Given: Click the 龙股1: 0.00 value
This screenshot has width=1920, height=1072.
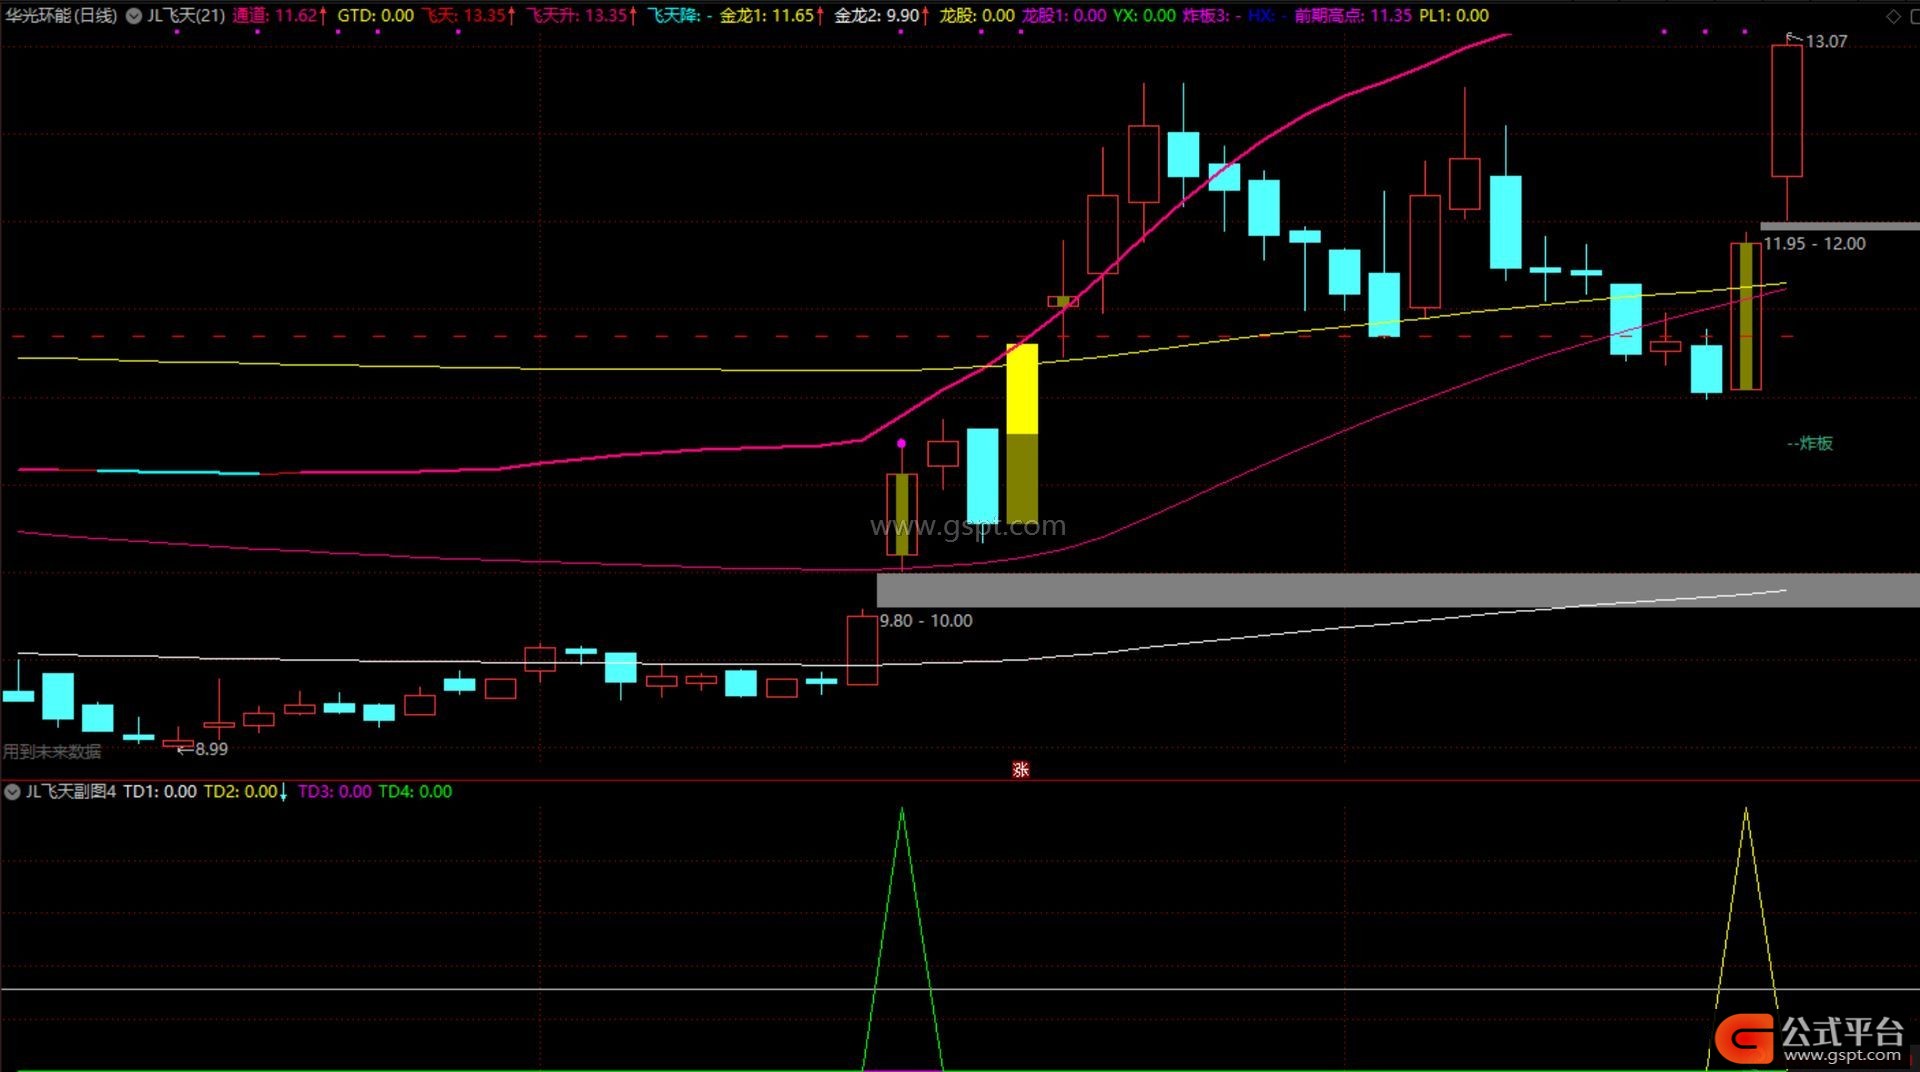Looking at the screenshot, I should pyautogui.click(x=1063, y=16).
